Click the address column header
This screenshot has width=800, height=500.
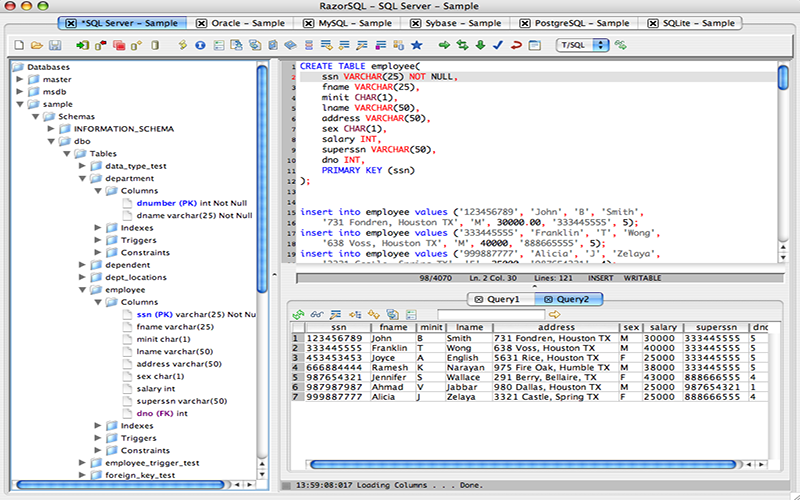556,328
